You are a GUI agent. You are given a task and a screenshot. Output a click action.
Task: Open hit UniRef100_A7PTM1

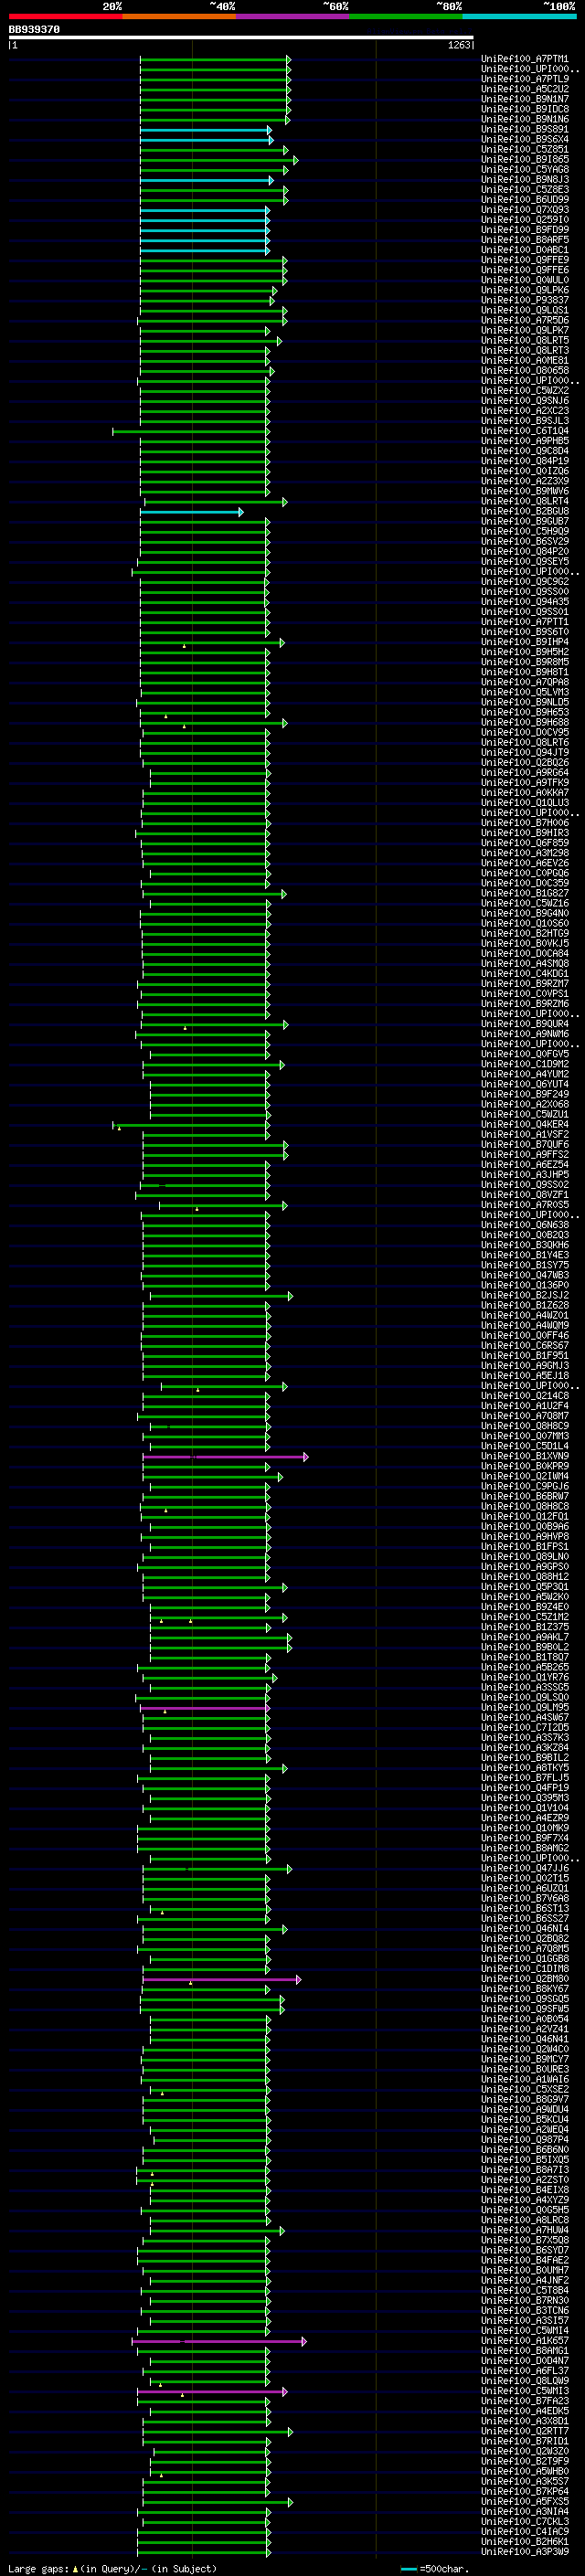(x=525, y=59)
